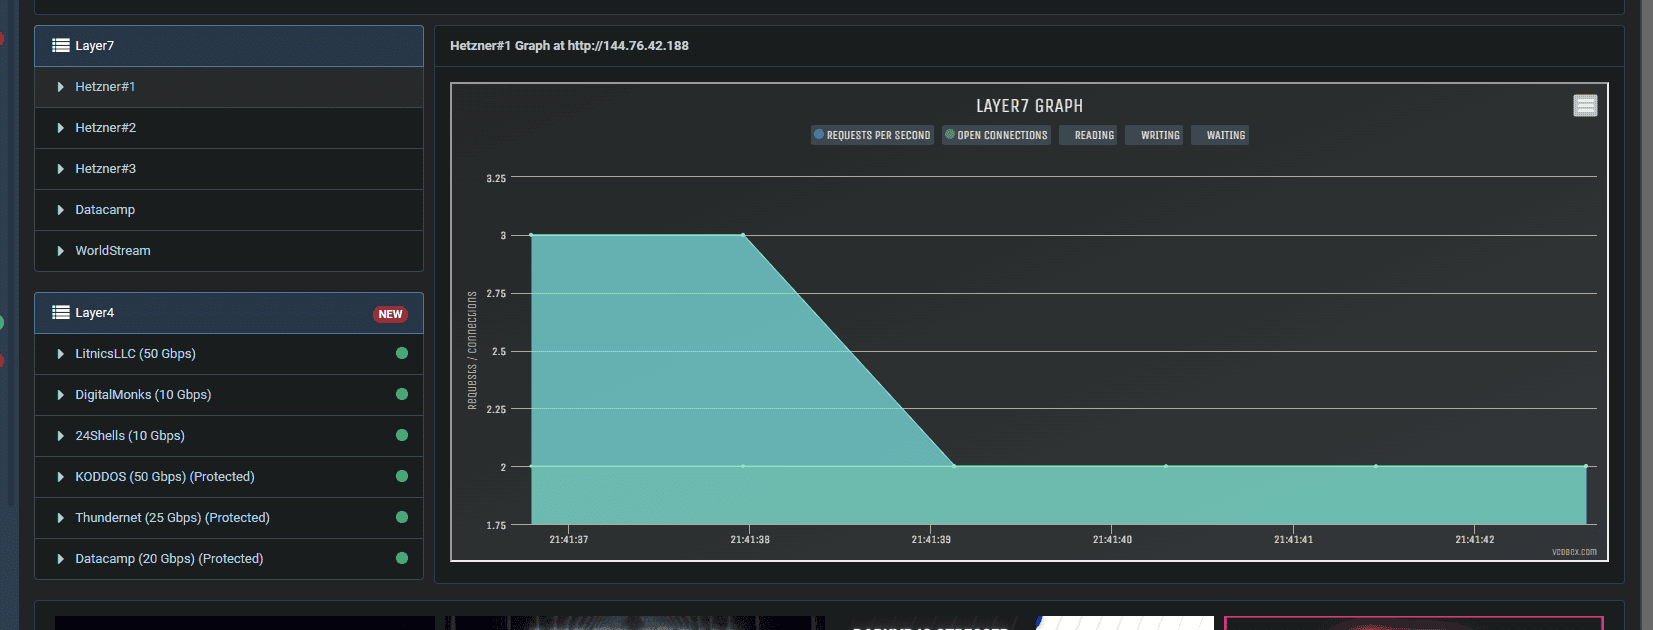Click the Layer4 list icon
Screen dimensions: 1653x630
[x=61, y=312]
